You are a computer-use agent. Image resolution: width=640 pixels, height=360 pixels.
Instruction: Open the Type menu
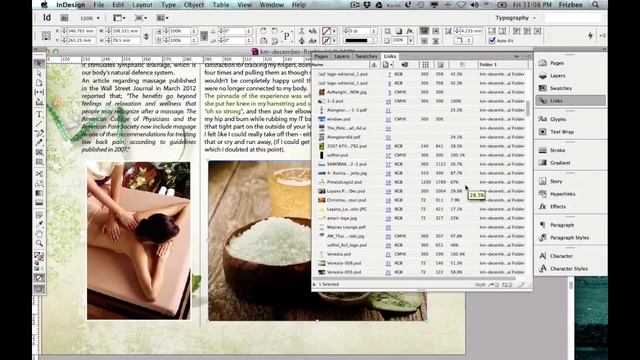168,5
